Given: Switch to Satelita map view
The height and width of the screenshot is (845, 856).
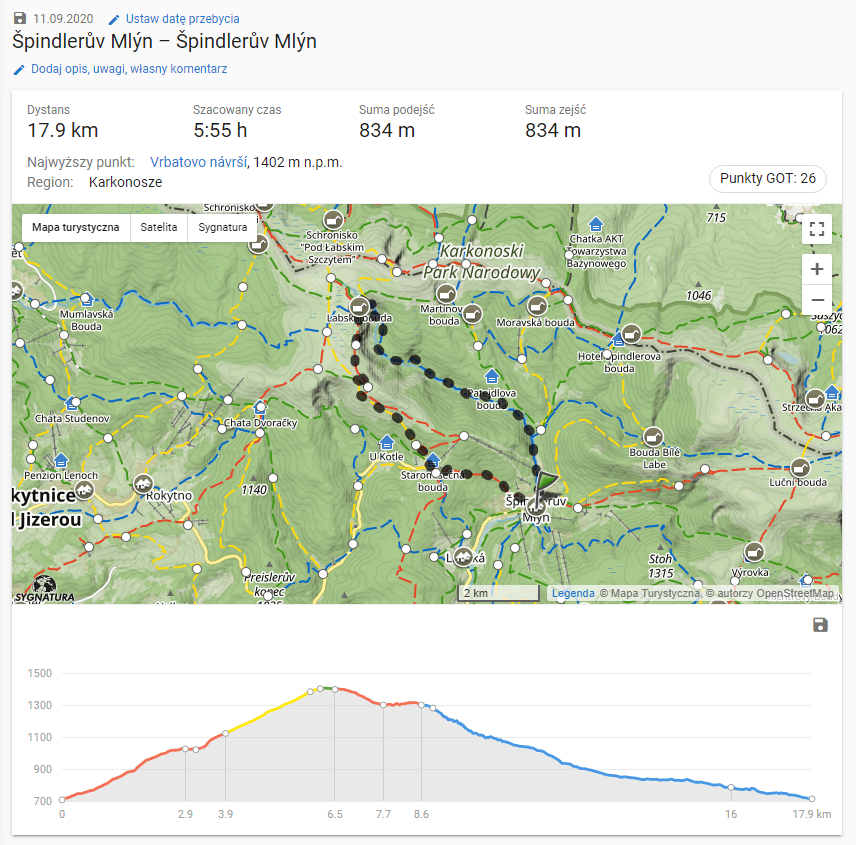Looking at the screenshot, I should click(x=160, y=227).
